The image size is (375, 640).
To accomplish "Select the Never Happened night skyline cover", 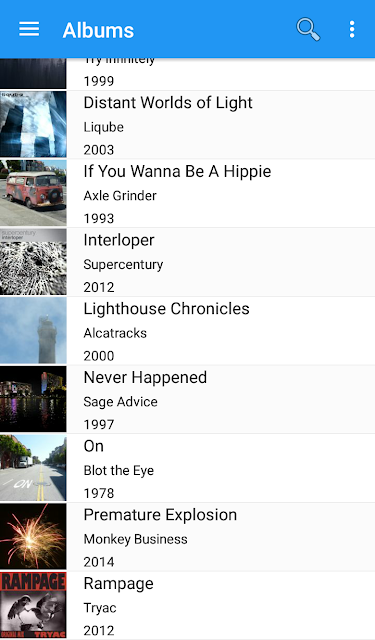I will [33, 399].
